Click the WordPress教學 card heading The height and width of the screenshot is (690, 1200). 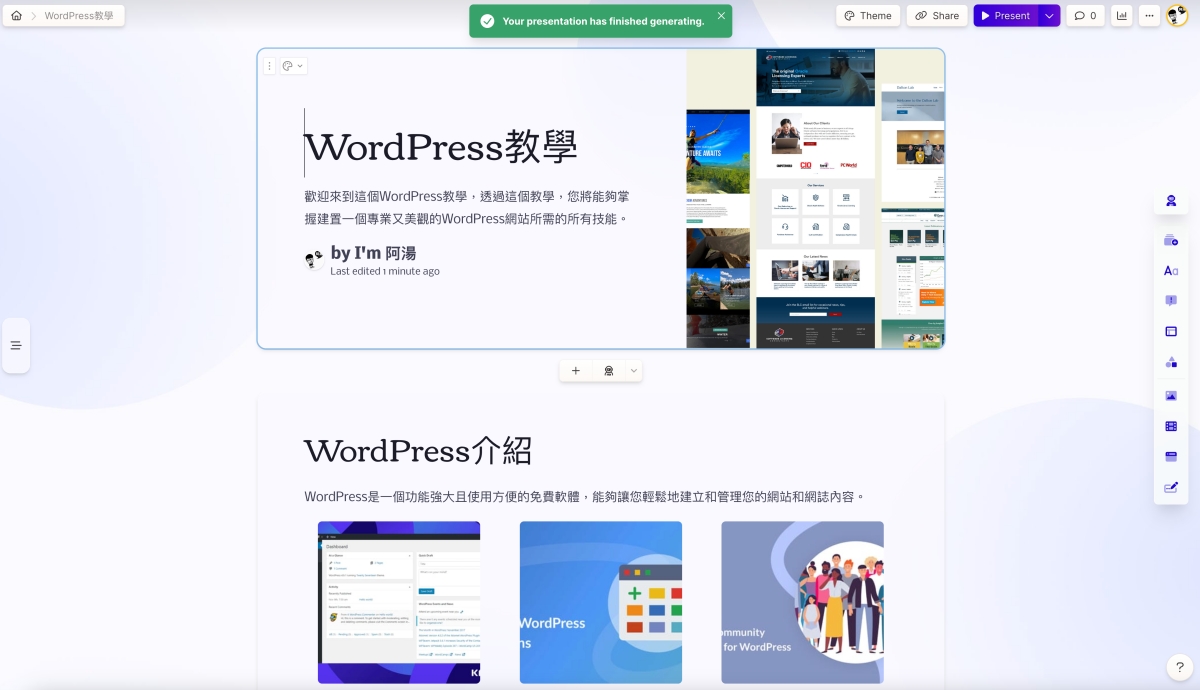pyautogui.click(x=441, y=147)
